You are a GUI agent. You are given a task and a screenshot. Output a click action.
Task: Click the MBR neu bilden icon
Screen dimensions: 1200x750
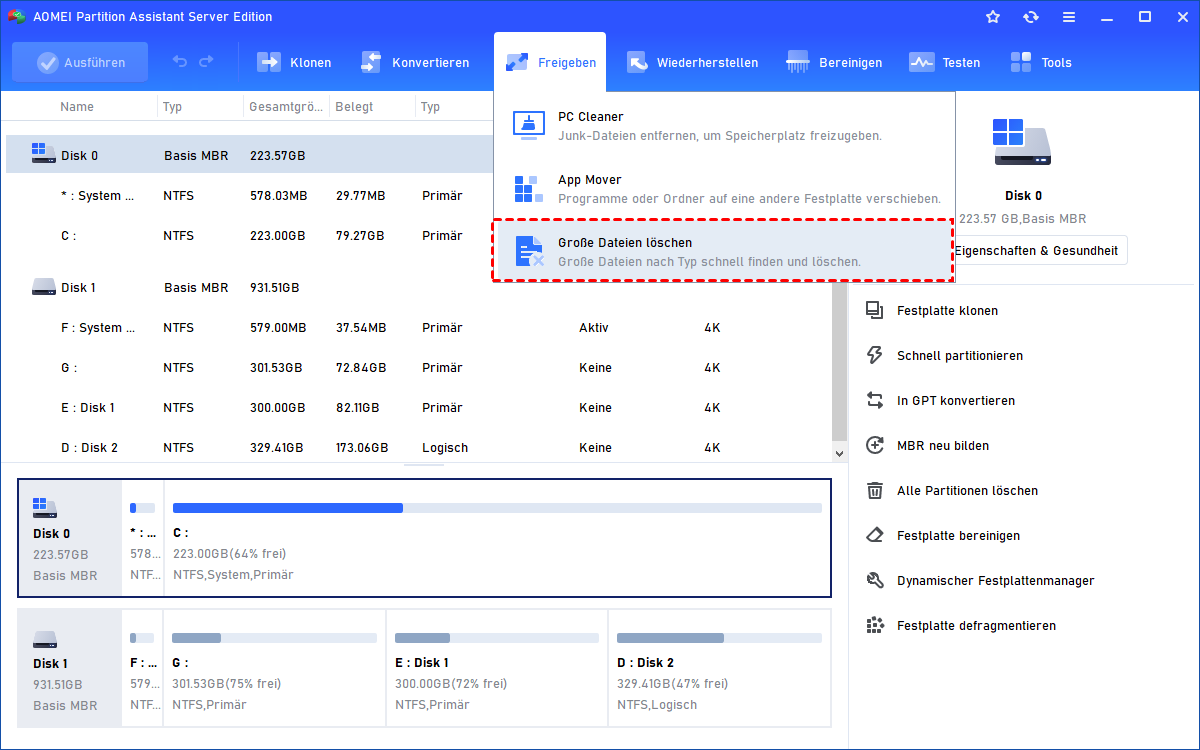click(875, 446)
